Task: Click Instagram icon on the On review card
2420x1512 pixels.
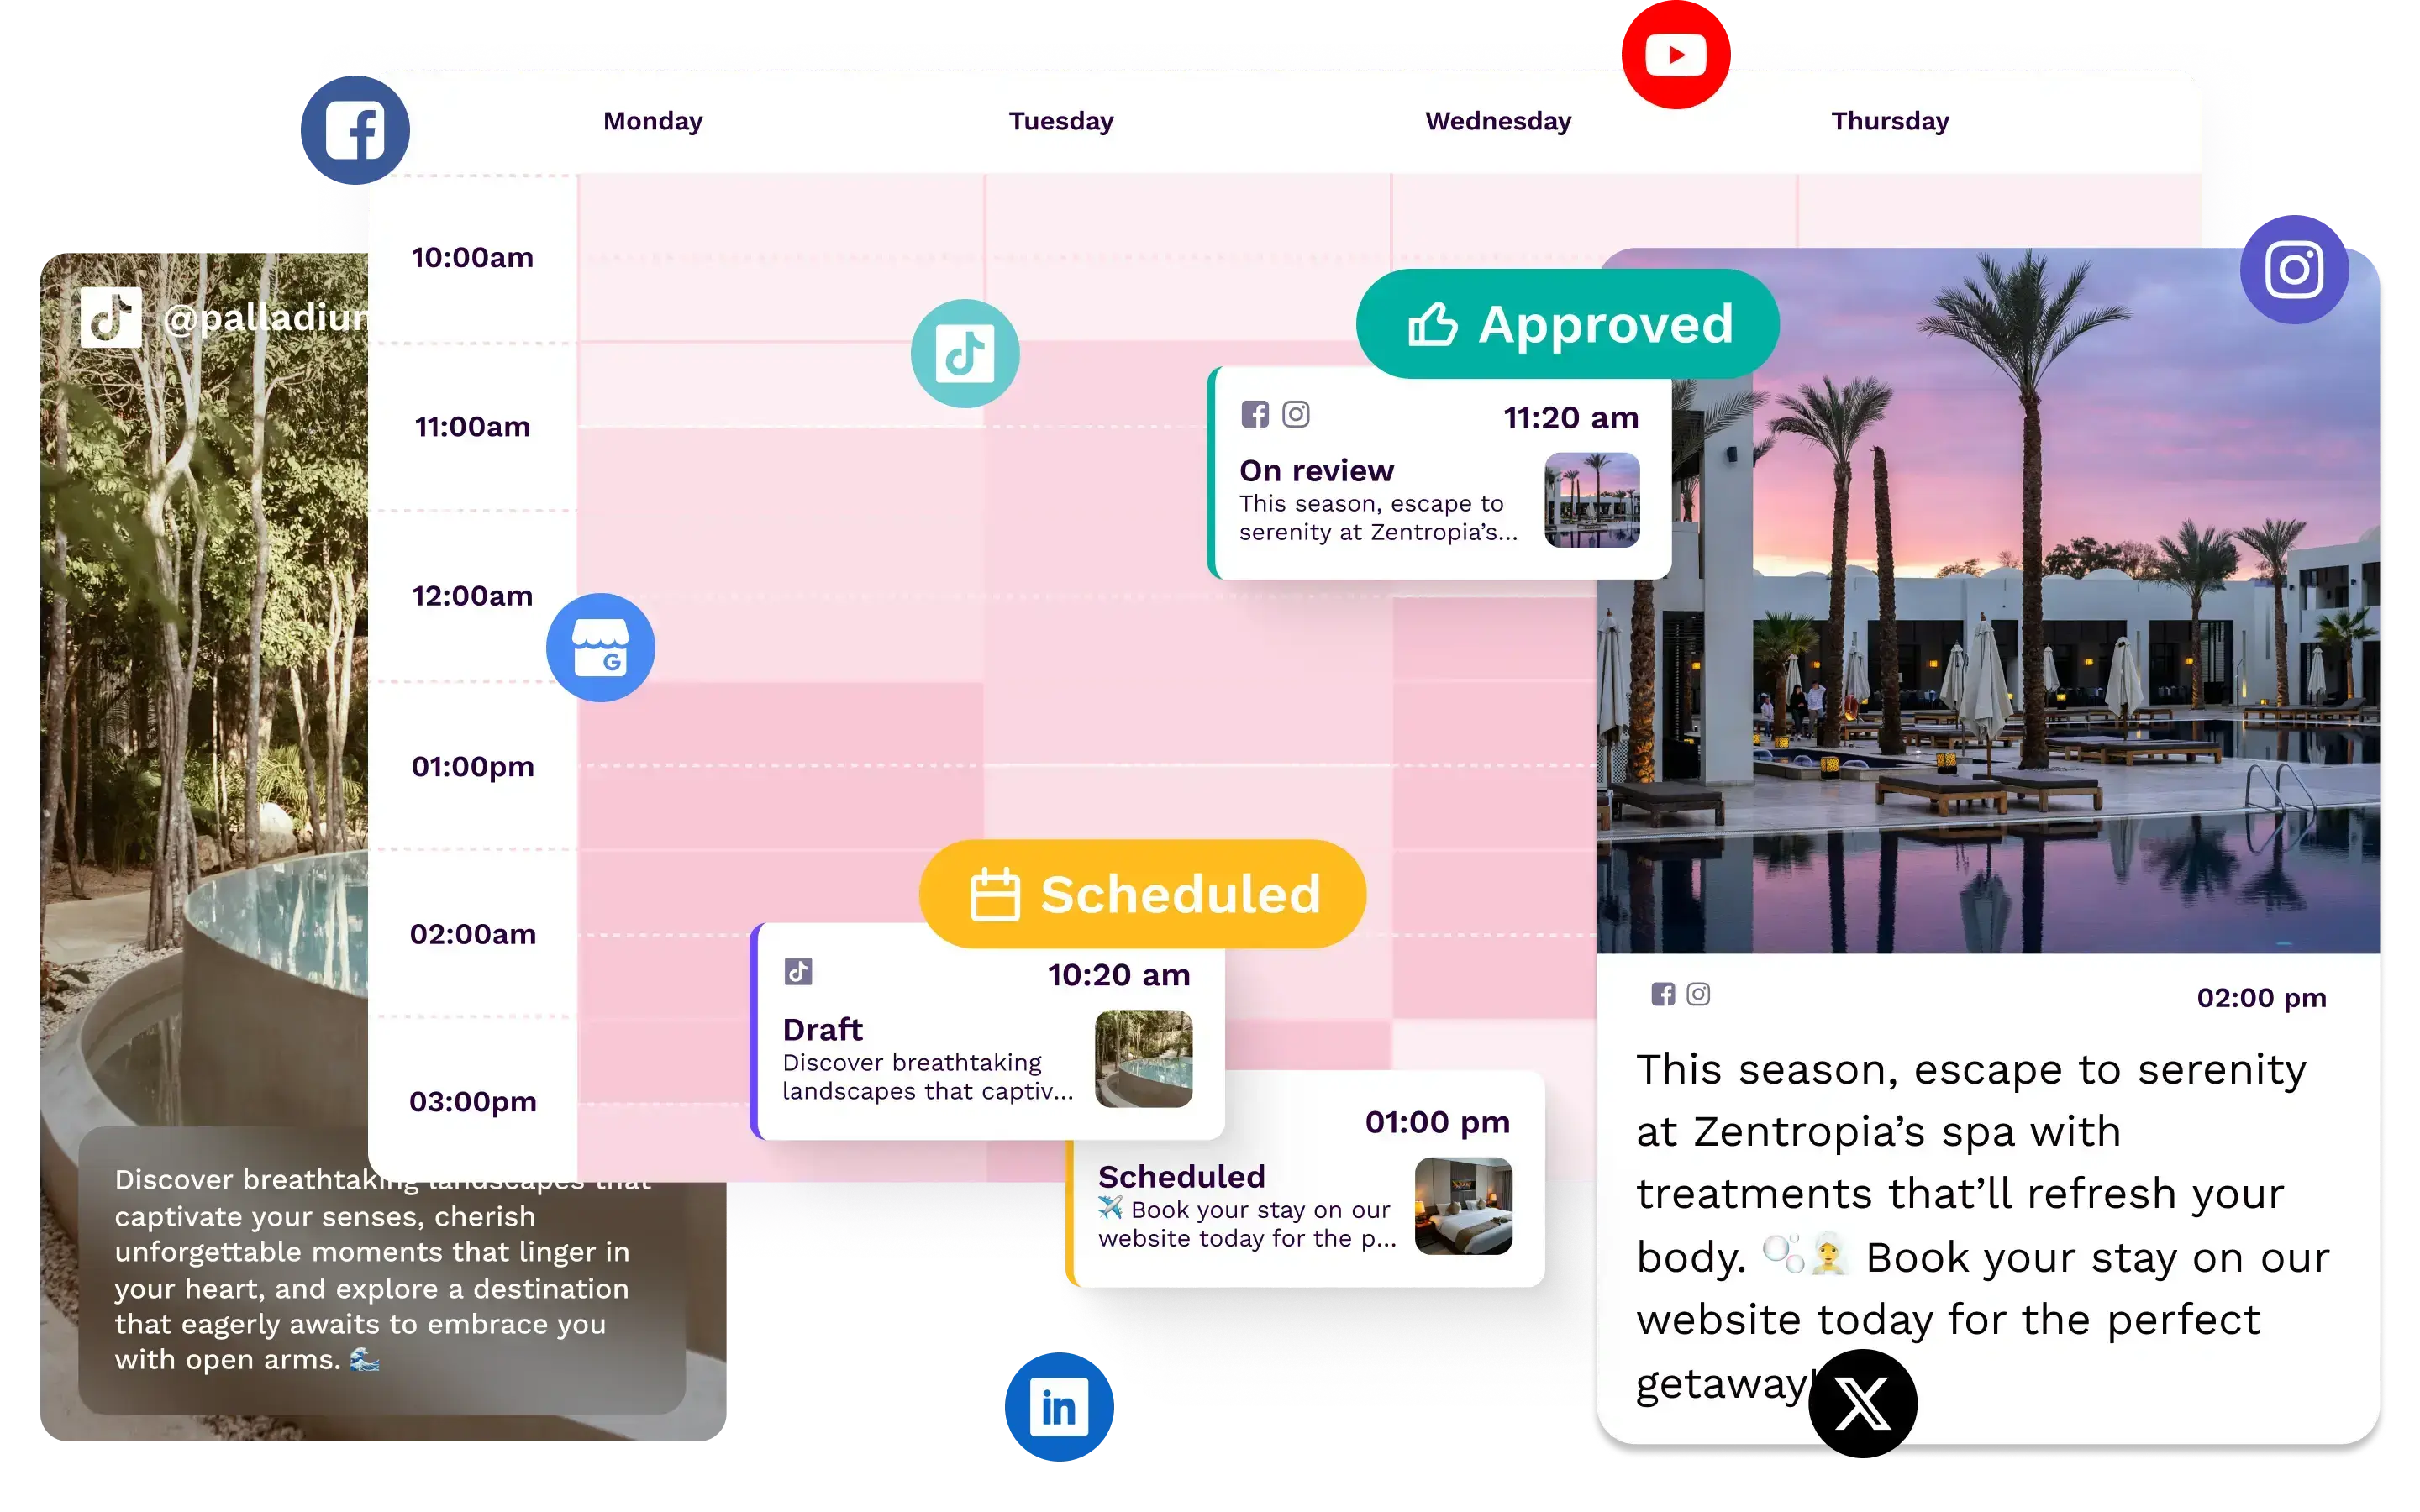Action: [x=1296, y=414]
